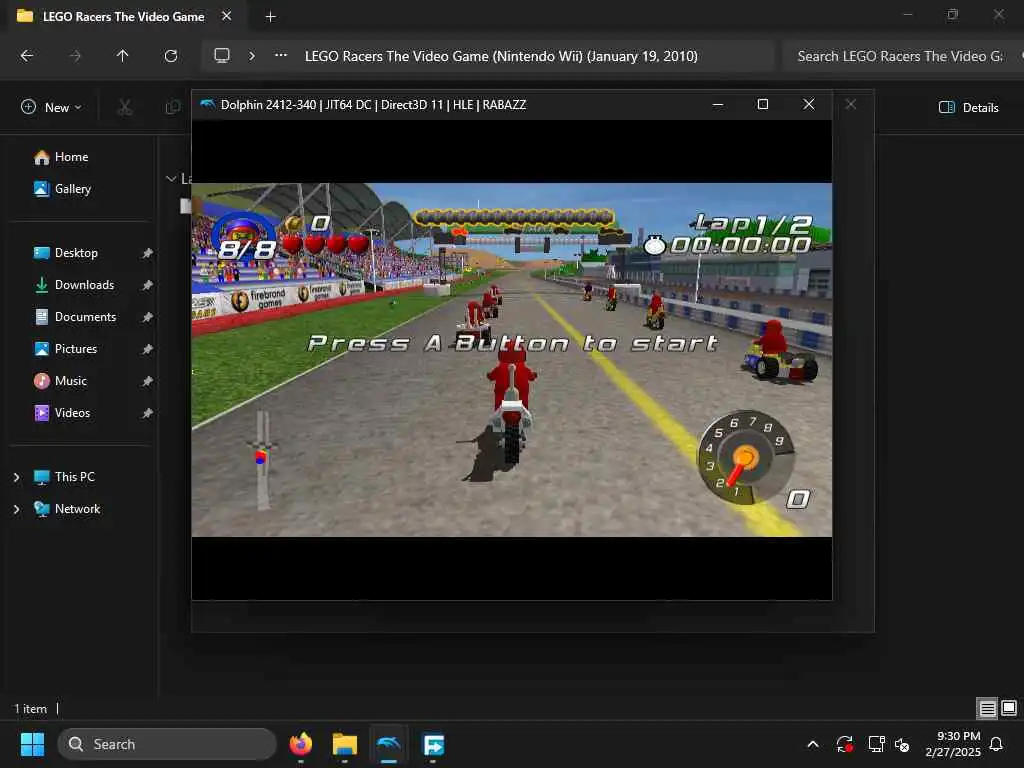This screenshot has height=768, width=1024.
Task: Unpin Videos using its pin icon
Action: [x=148, y=413]
